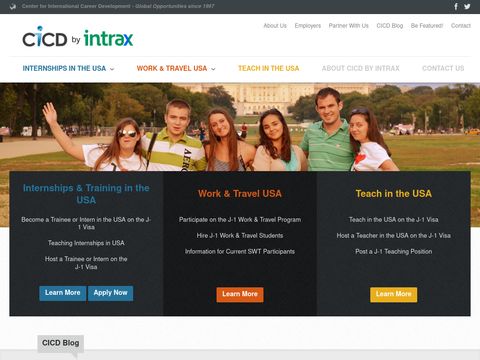Image resolution: width=480 pixels, height=360 pixels.
Task: Click the group photo hero banner
Action: [240, 127]
